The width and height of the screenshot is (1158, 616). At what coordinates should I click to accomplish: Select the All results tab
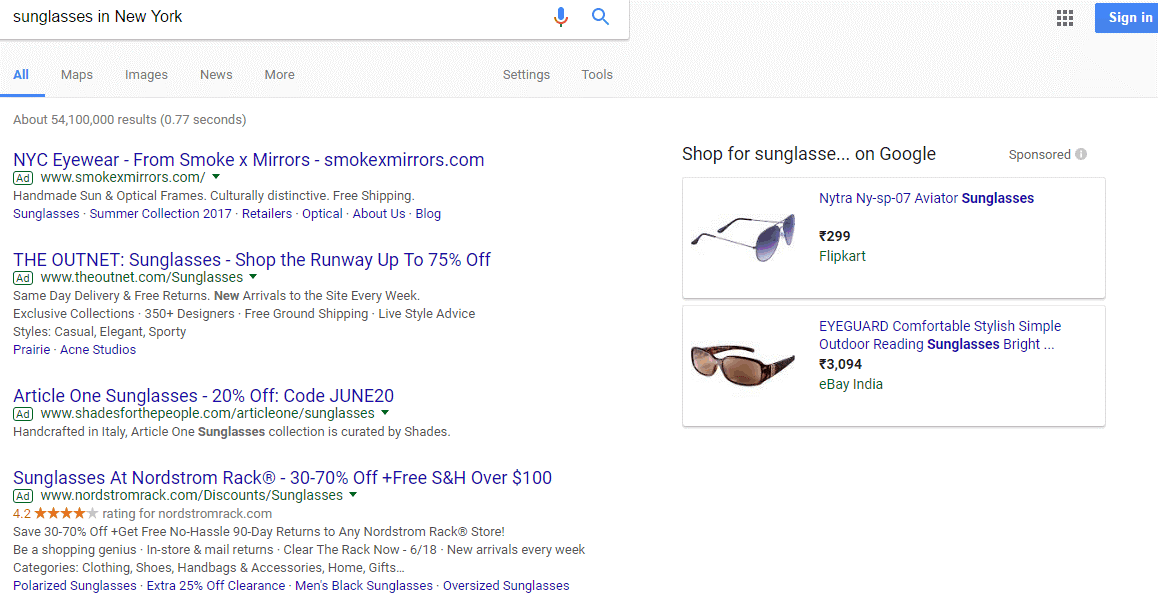[21, 75]
